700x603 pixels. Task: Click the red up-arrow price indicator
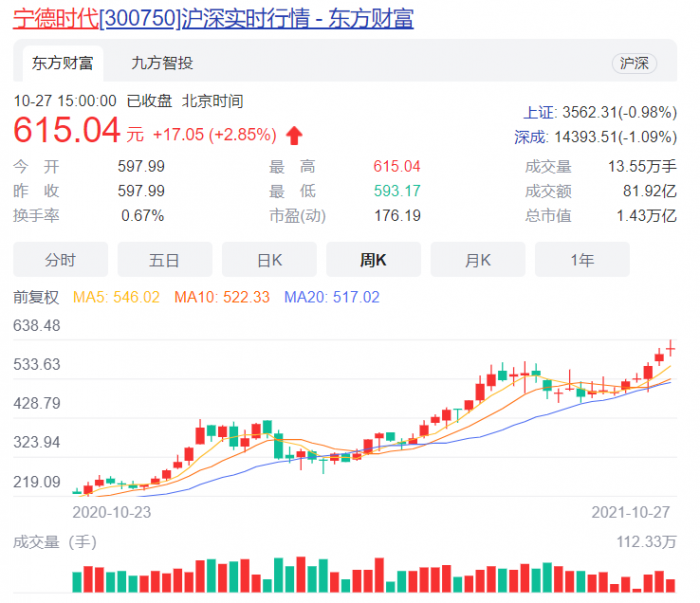pos(294,135)
